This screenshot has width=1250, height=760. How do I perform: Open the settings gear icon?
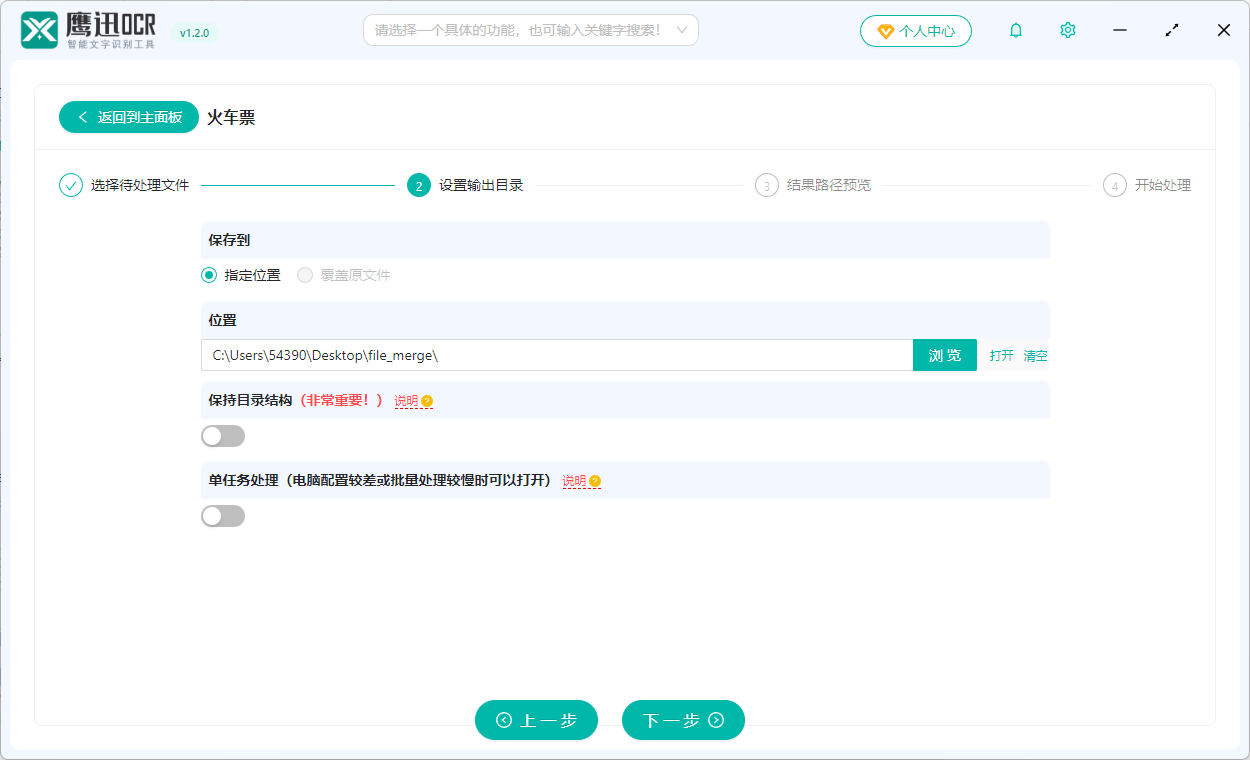click(x=1067, y=30)
